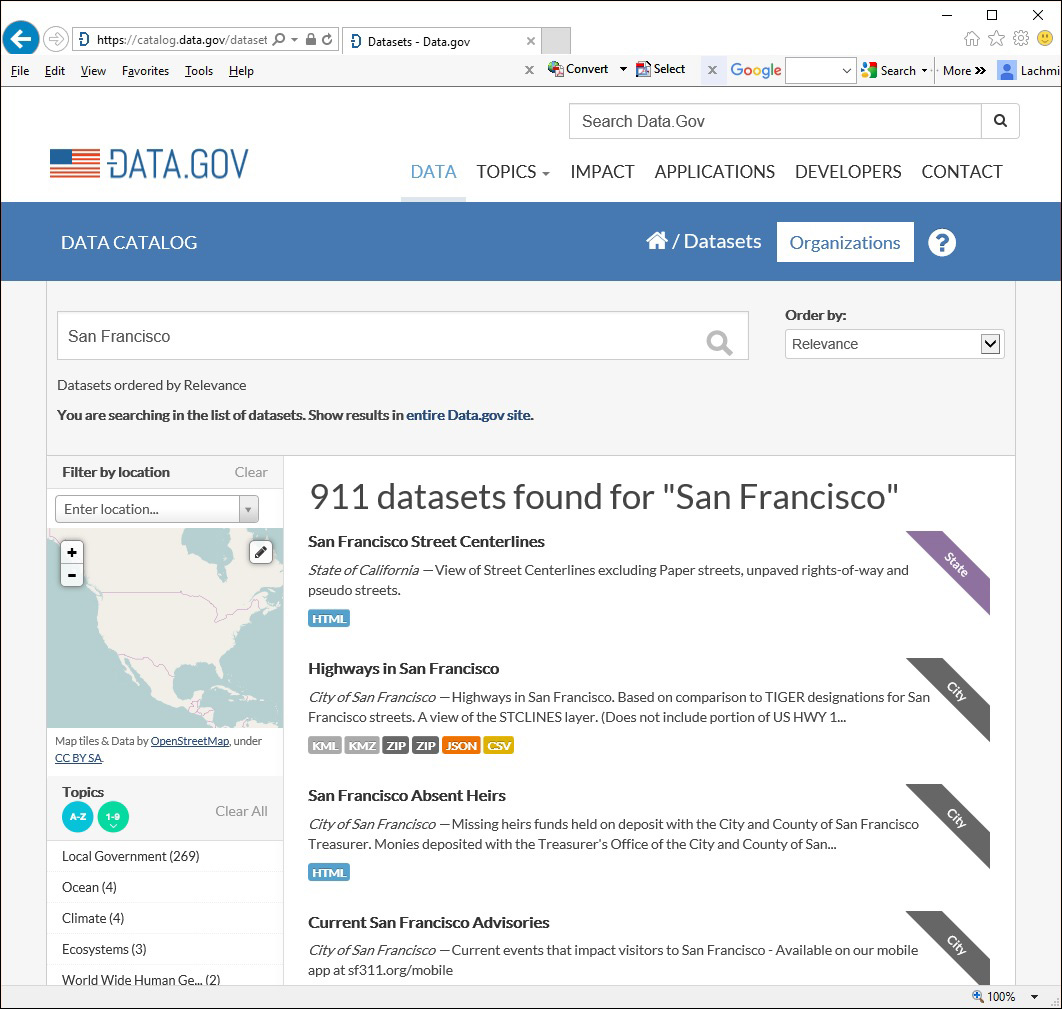Close the Datasets - Data.gov tab
Screen dimensions: 1062x1009
pos(531,41)
